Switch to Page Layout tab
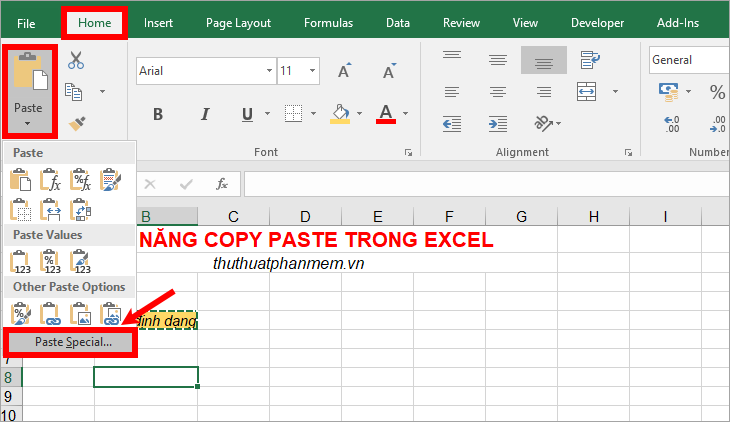 point(238,23)
